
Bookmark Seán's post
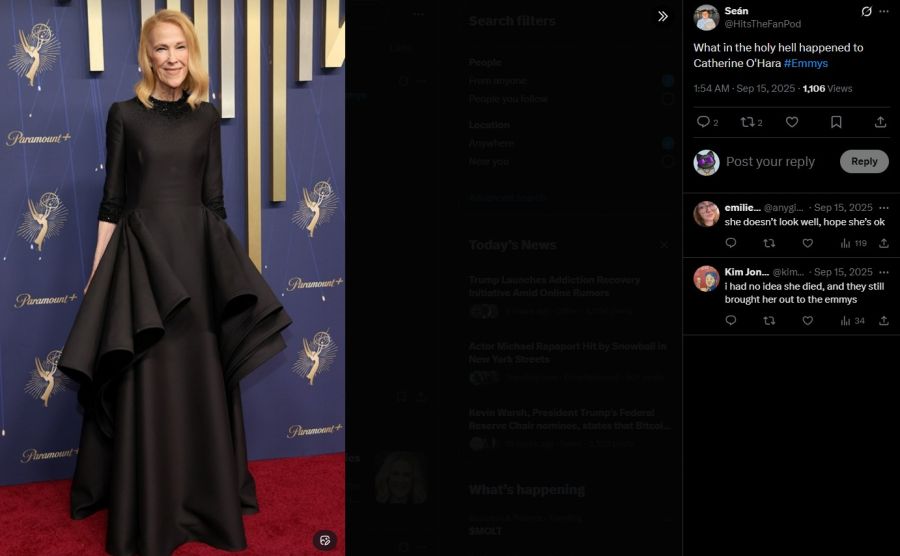pos(836,122)
